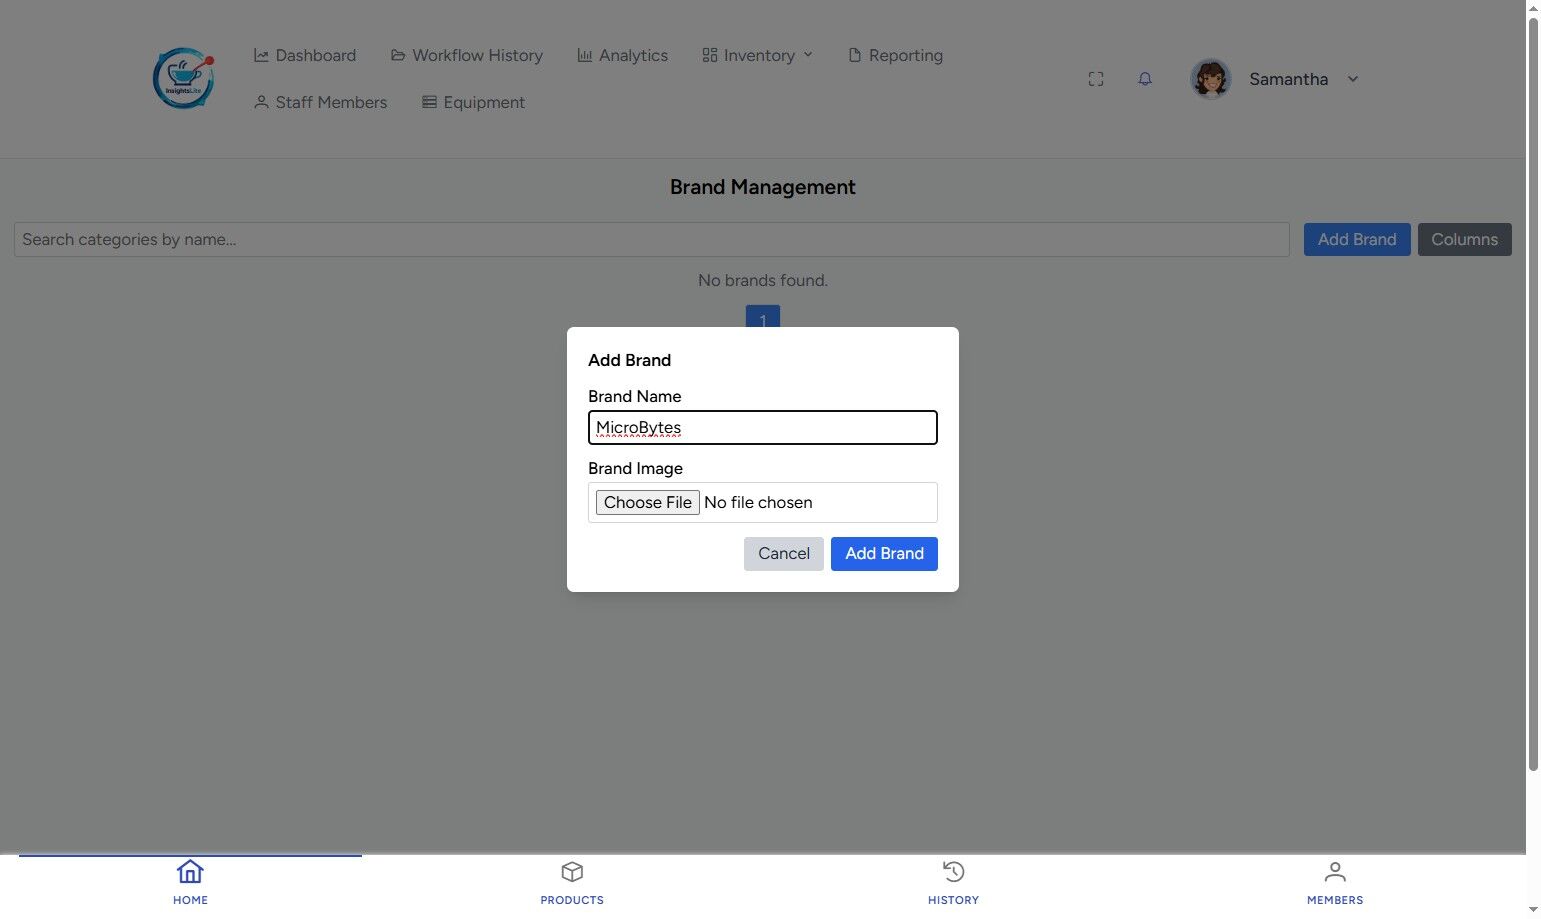Open the Dashboard menu item
The image size is (1541, 919).
point(305,55)
